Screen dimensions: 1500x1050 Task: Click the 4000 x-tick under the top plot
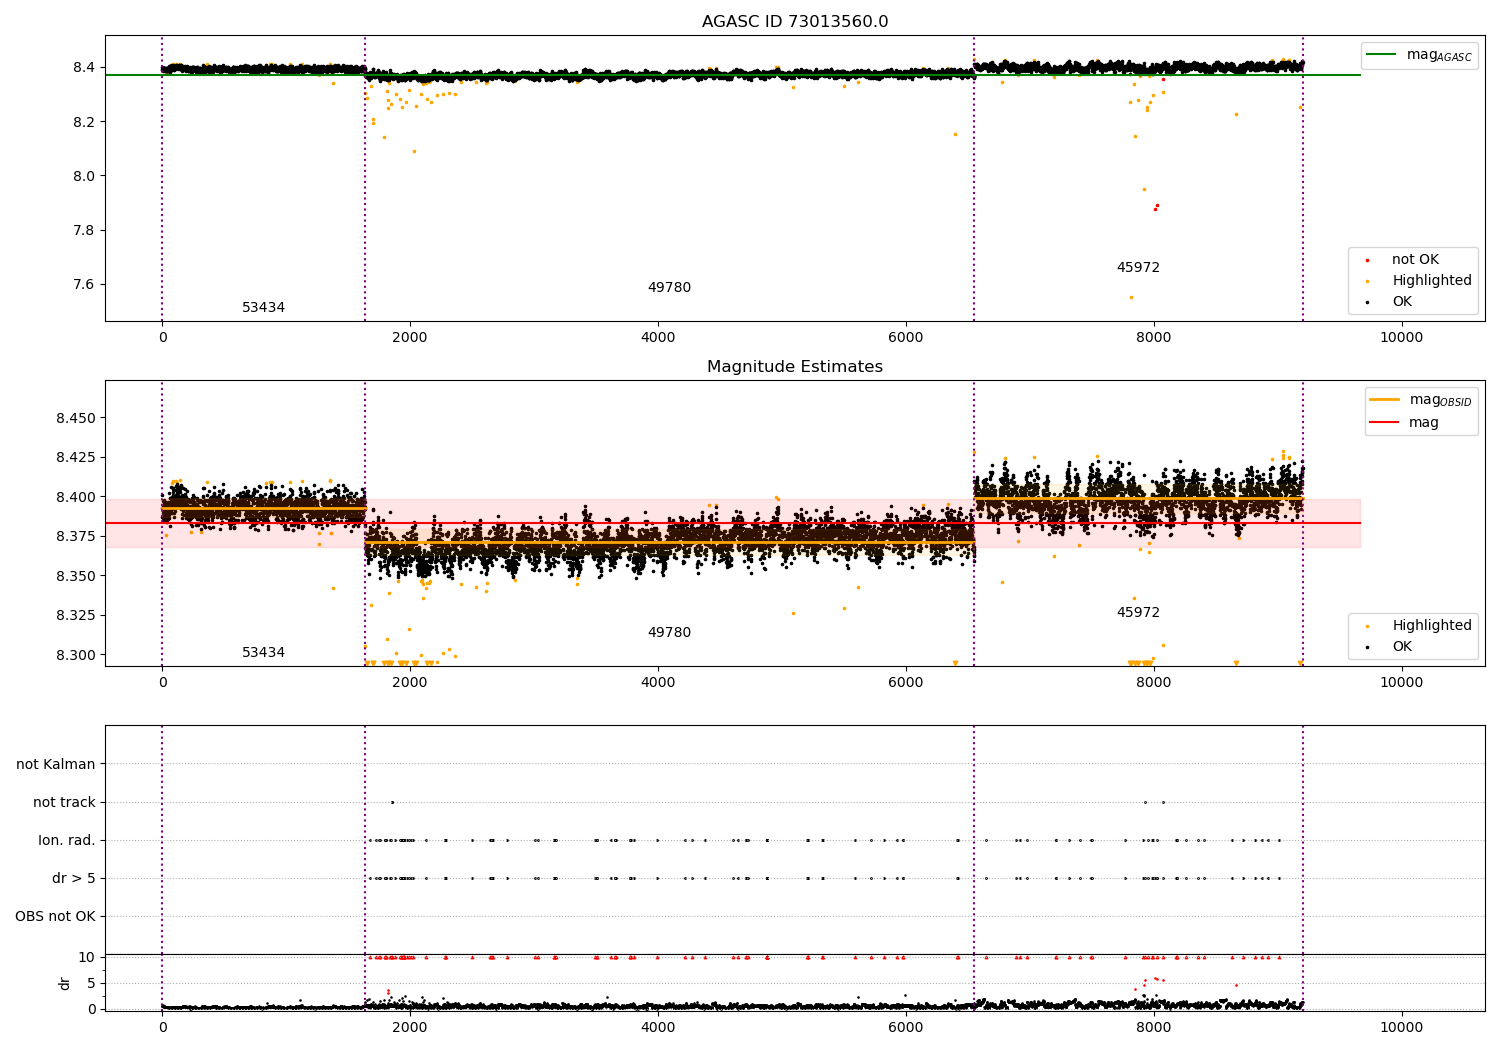click(658, 338)
